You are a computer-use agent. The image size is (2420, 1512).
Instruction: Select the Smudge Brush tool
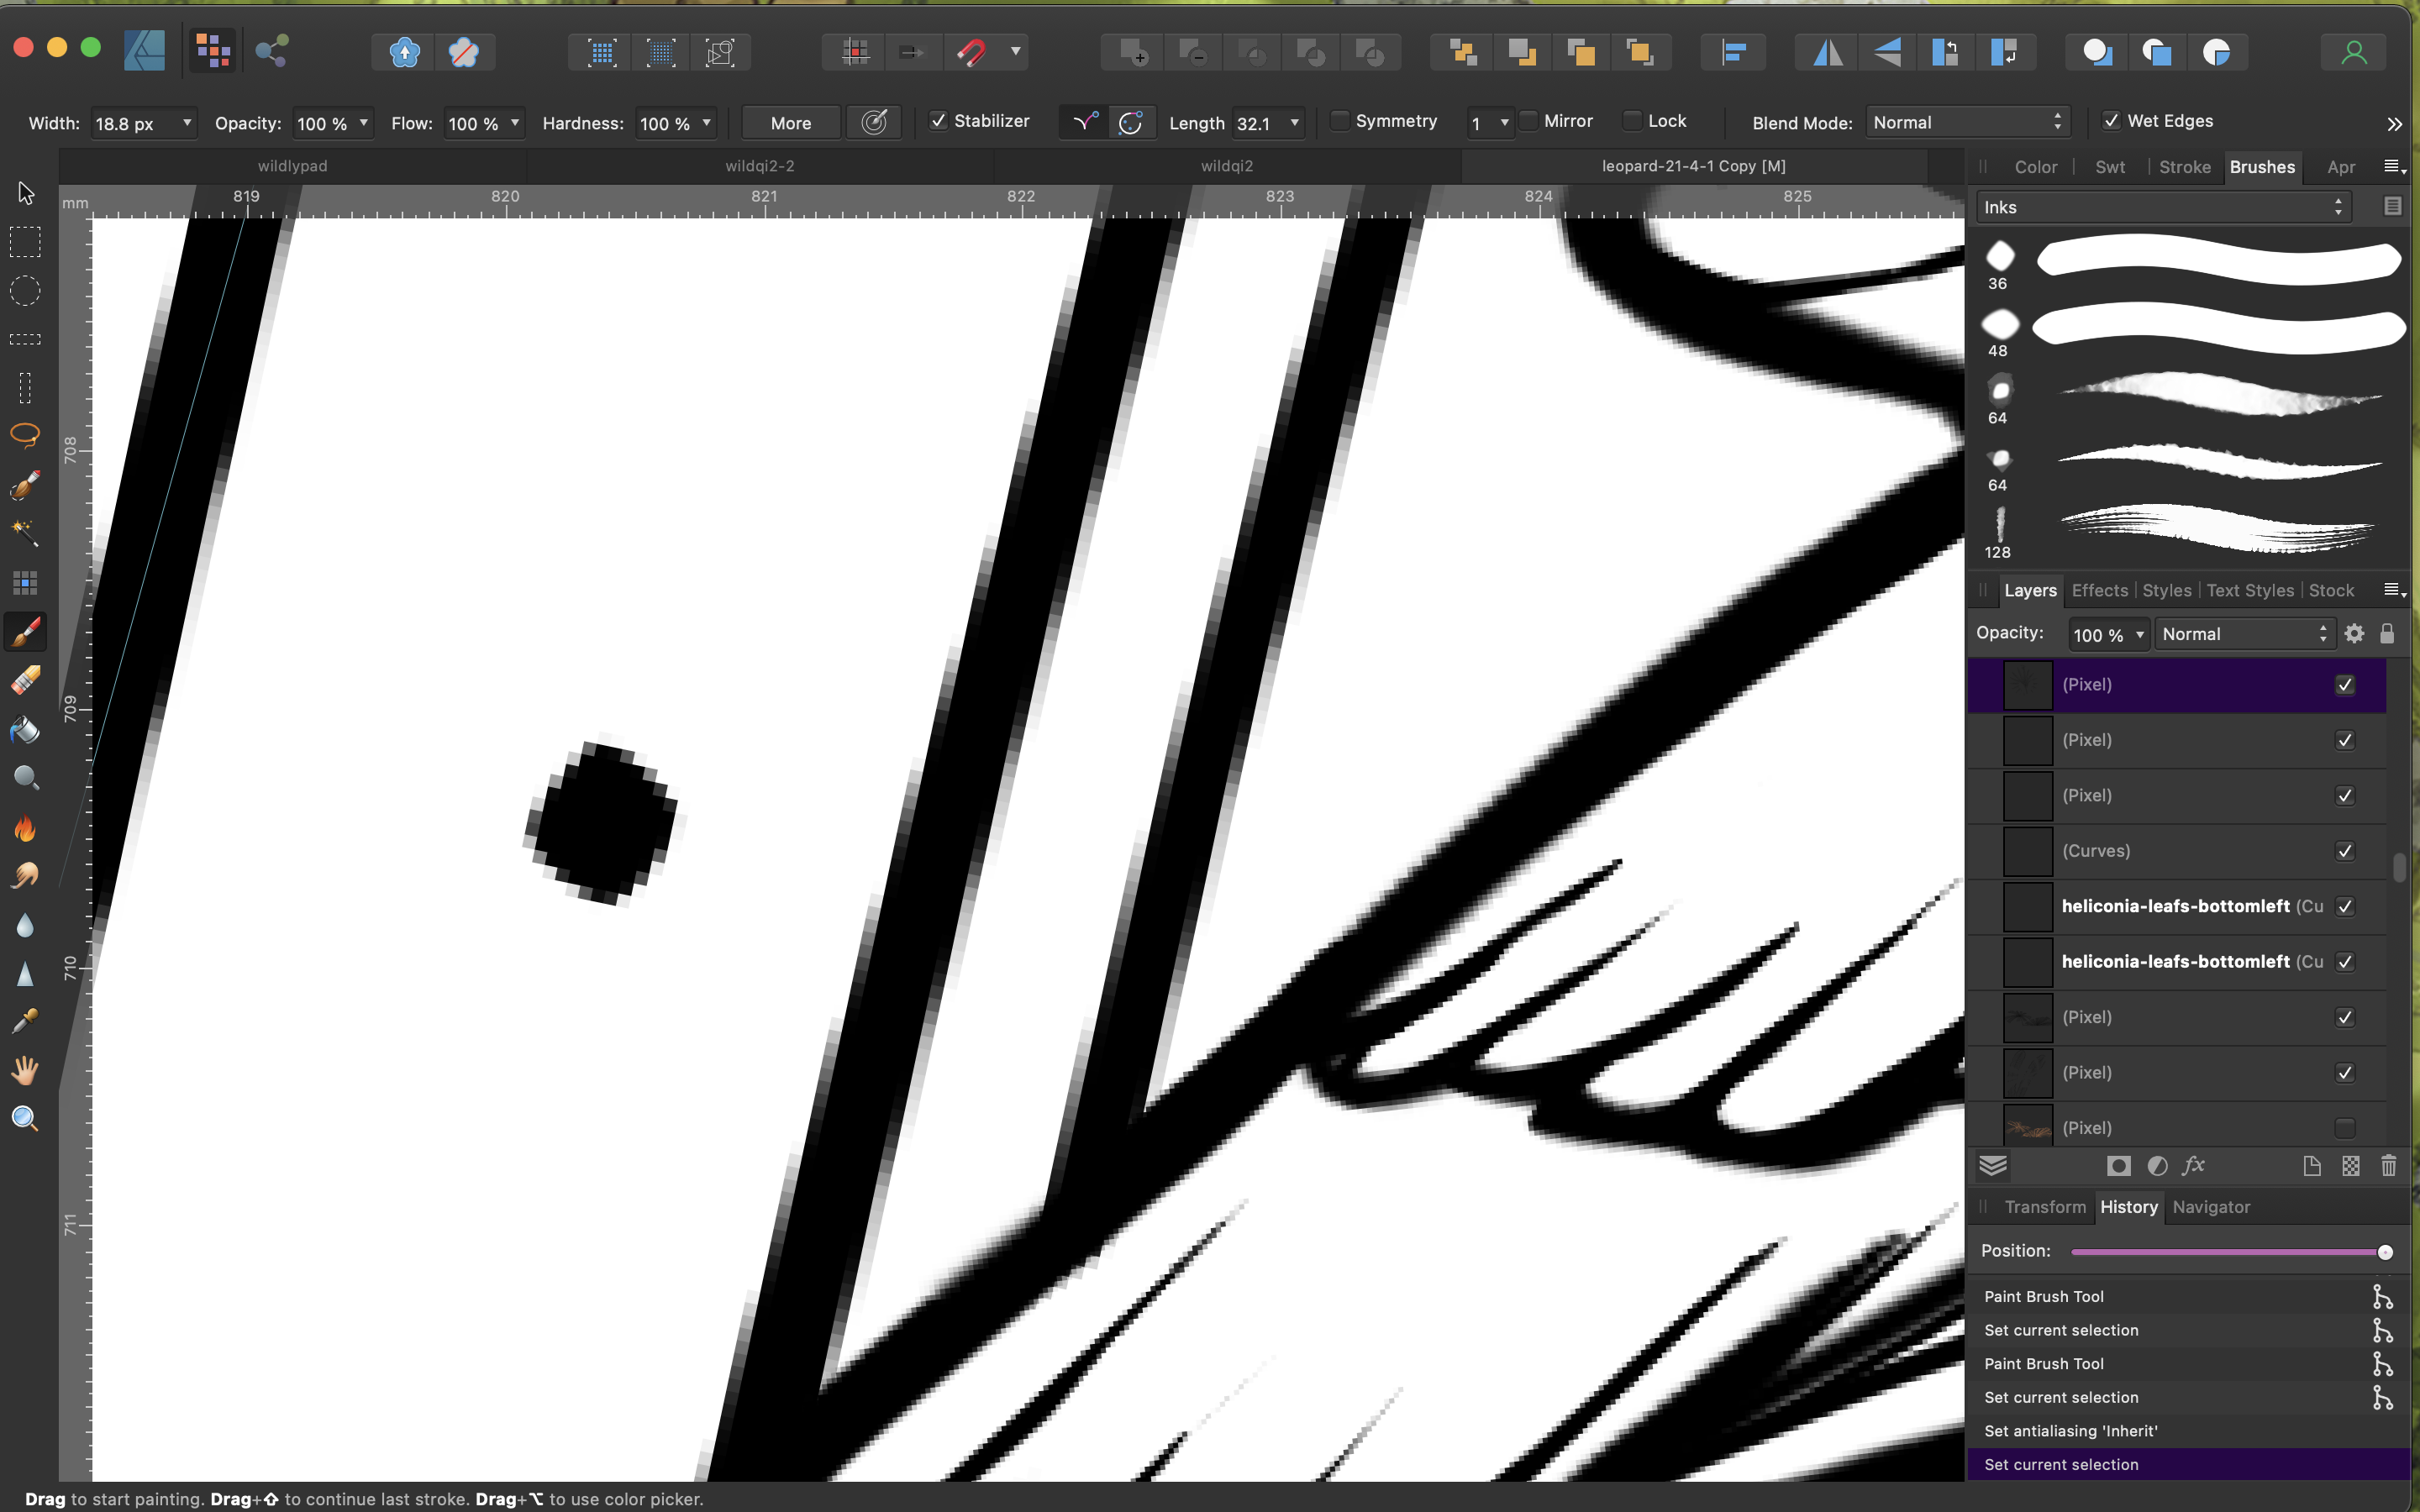point(25,876)
